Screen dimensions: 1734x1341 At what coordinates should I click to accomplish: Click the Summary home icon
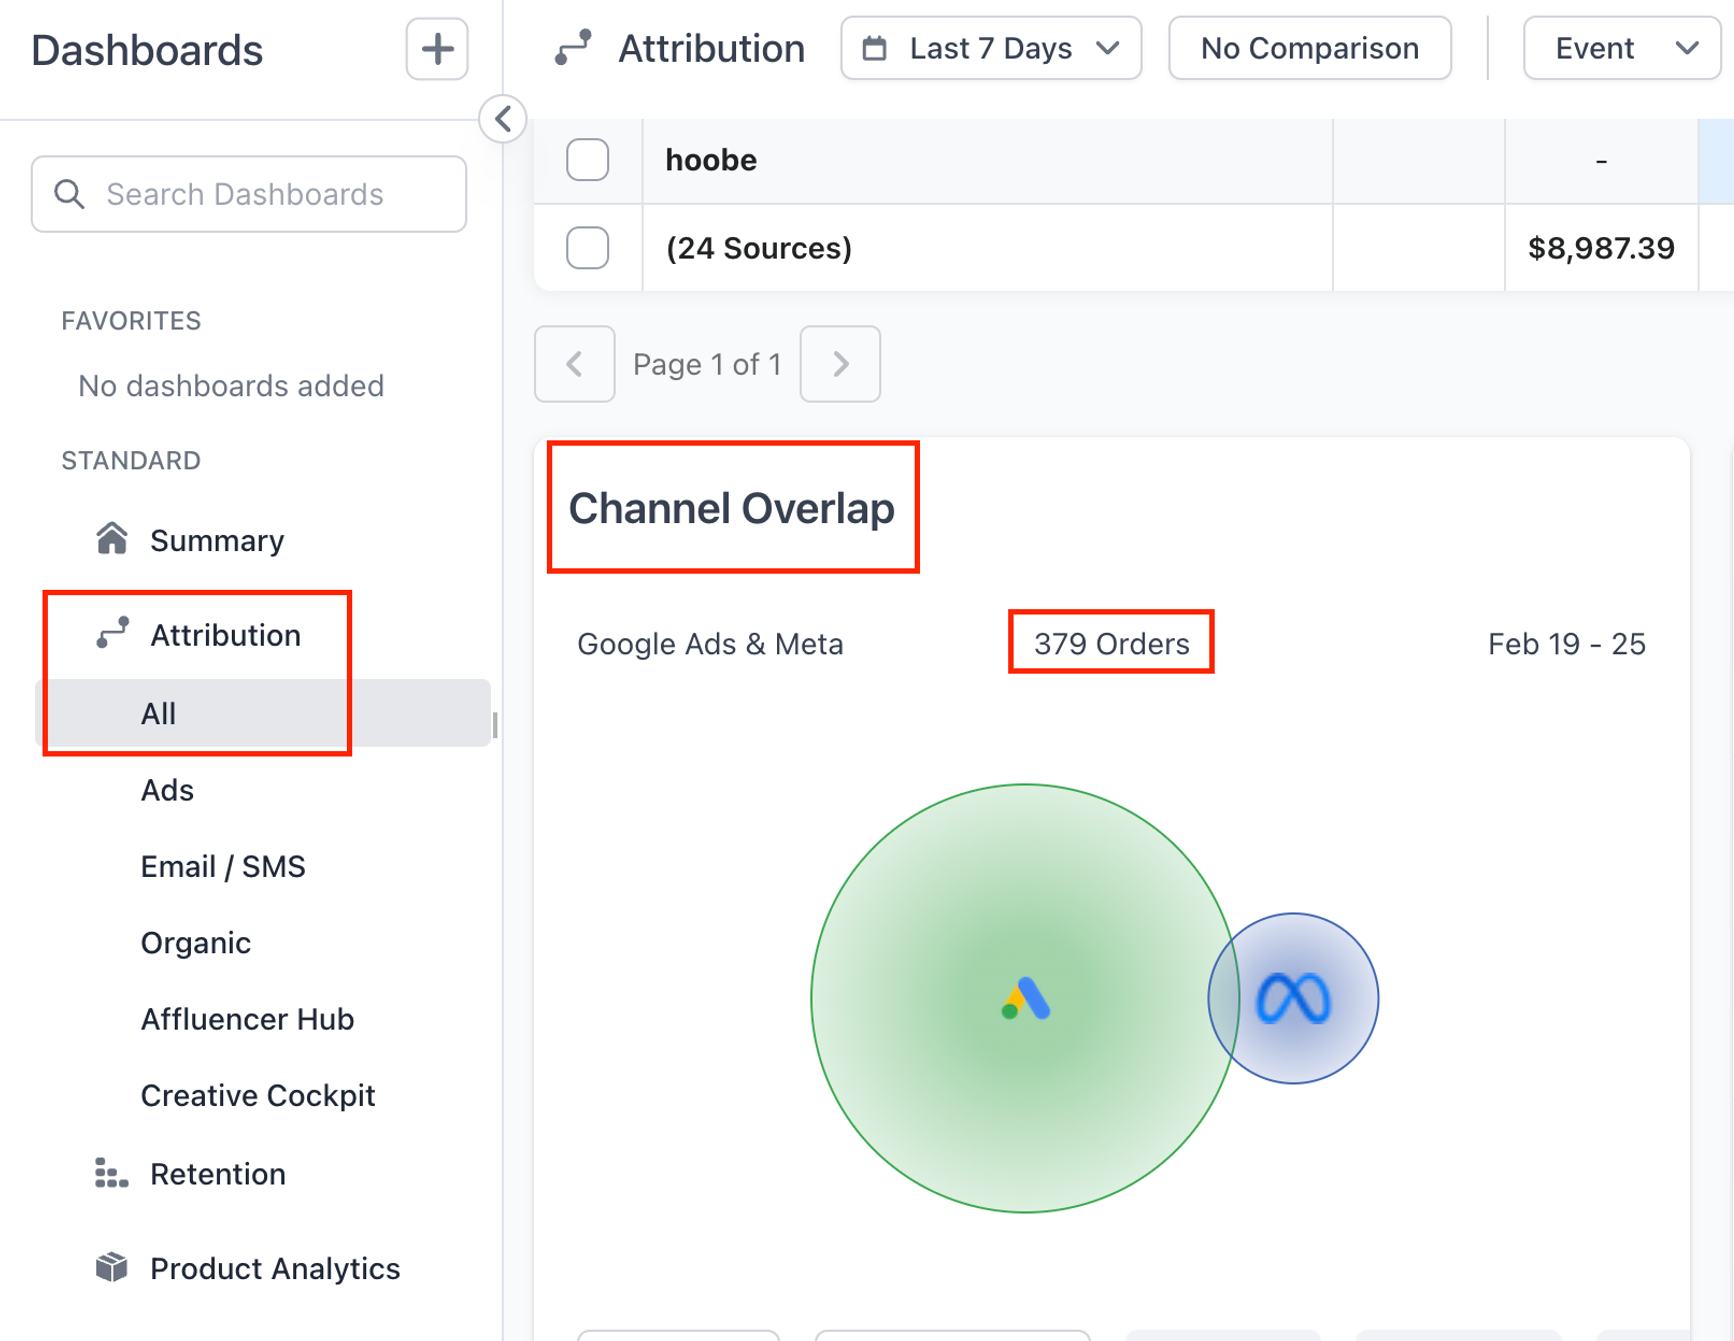pyautogui.click(x=112, y=539)
